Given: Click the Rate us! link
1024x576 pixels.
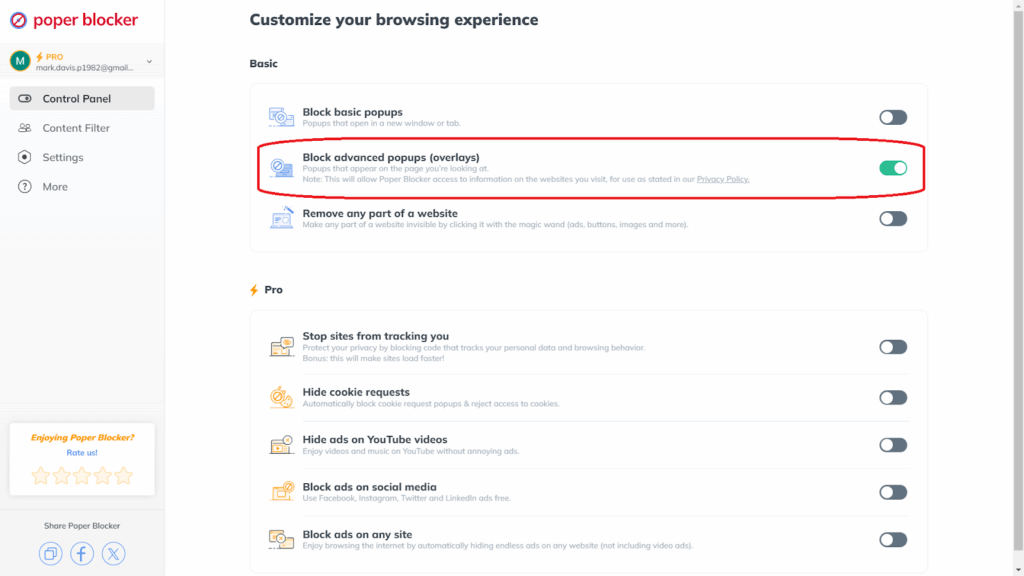Looking at the screenshot, I should [x=82, y=453].
